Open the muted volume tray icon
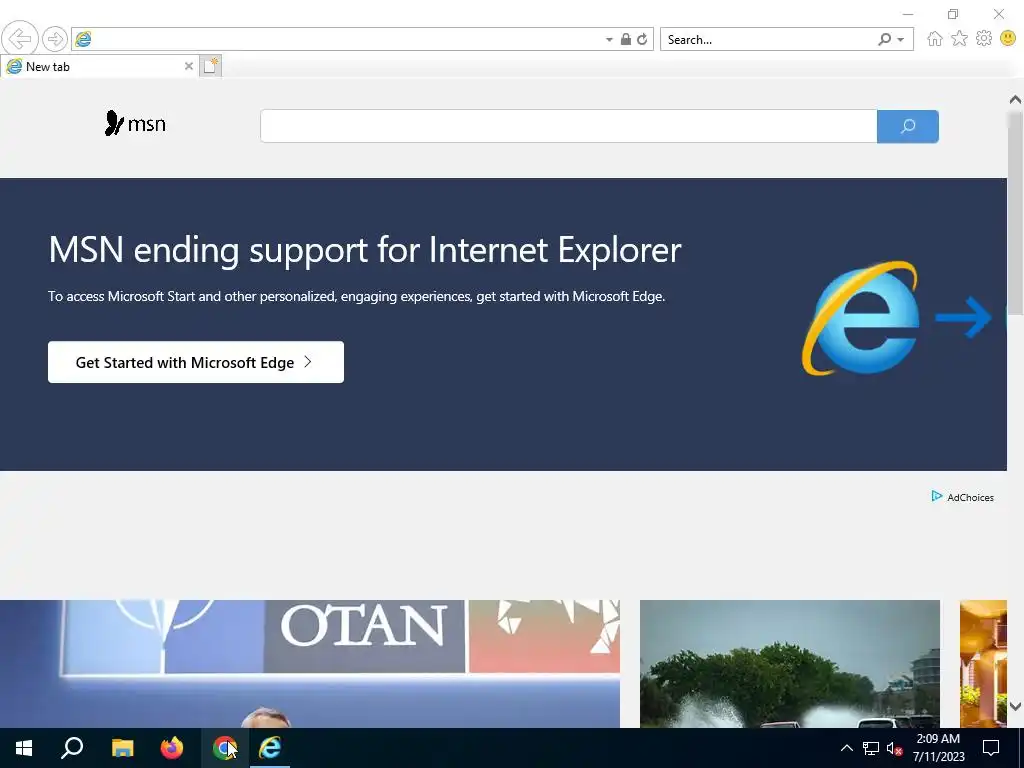The height and width of the screenshot is (768, 1024). tap(894, 748)
